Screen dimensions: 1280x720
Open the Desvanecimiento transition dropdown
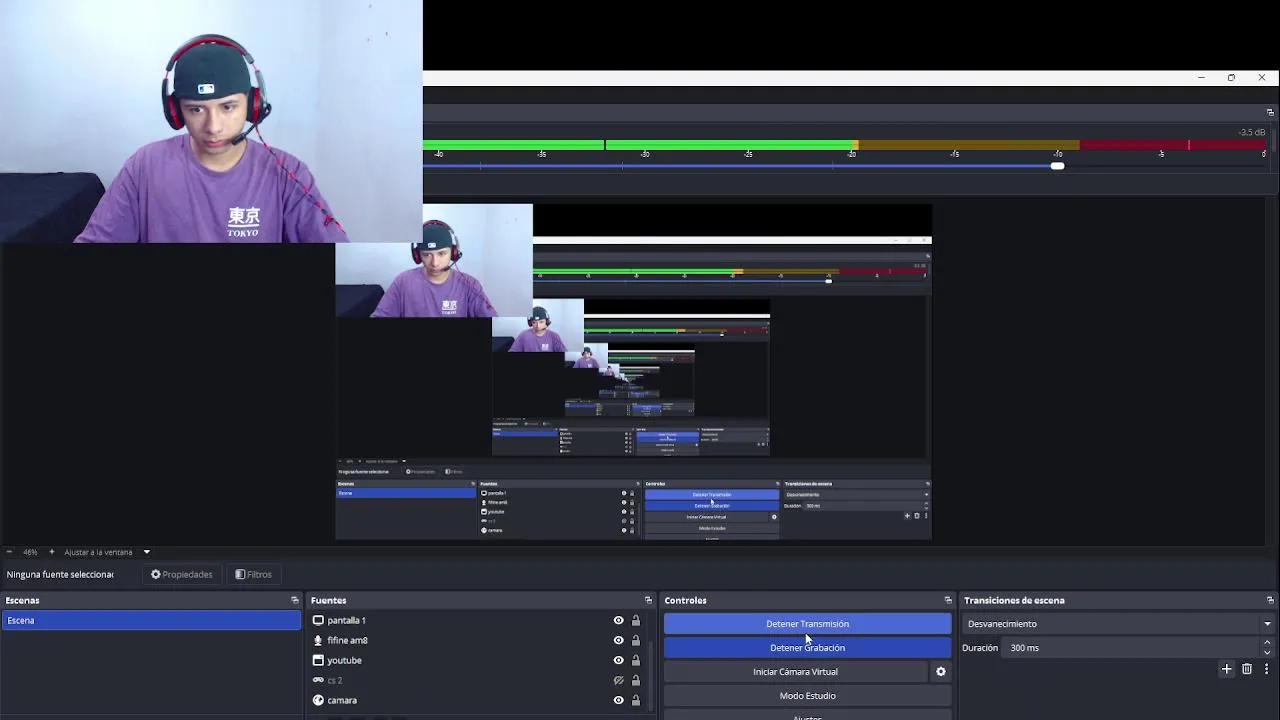[x=1118, y=624]
